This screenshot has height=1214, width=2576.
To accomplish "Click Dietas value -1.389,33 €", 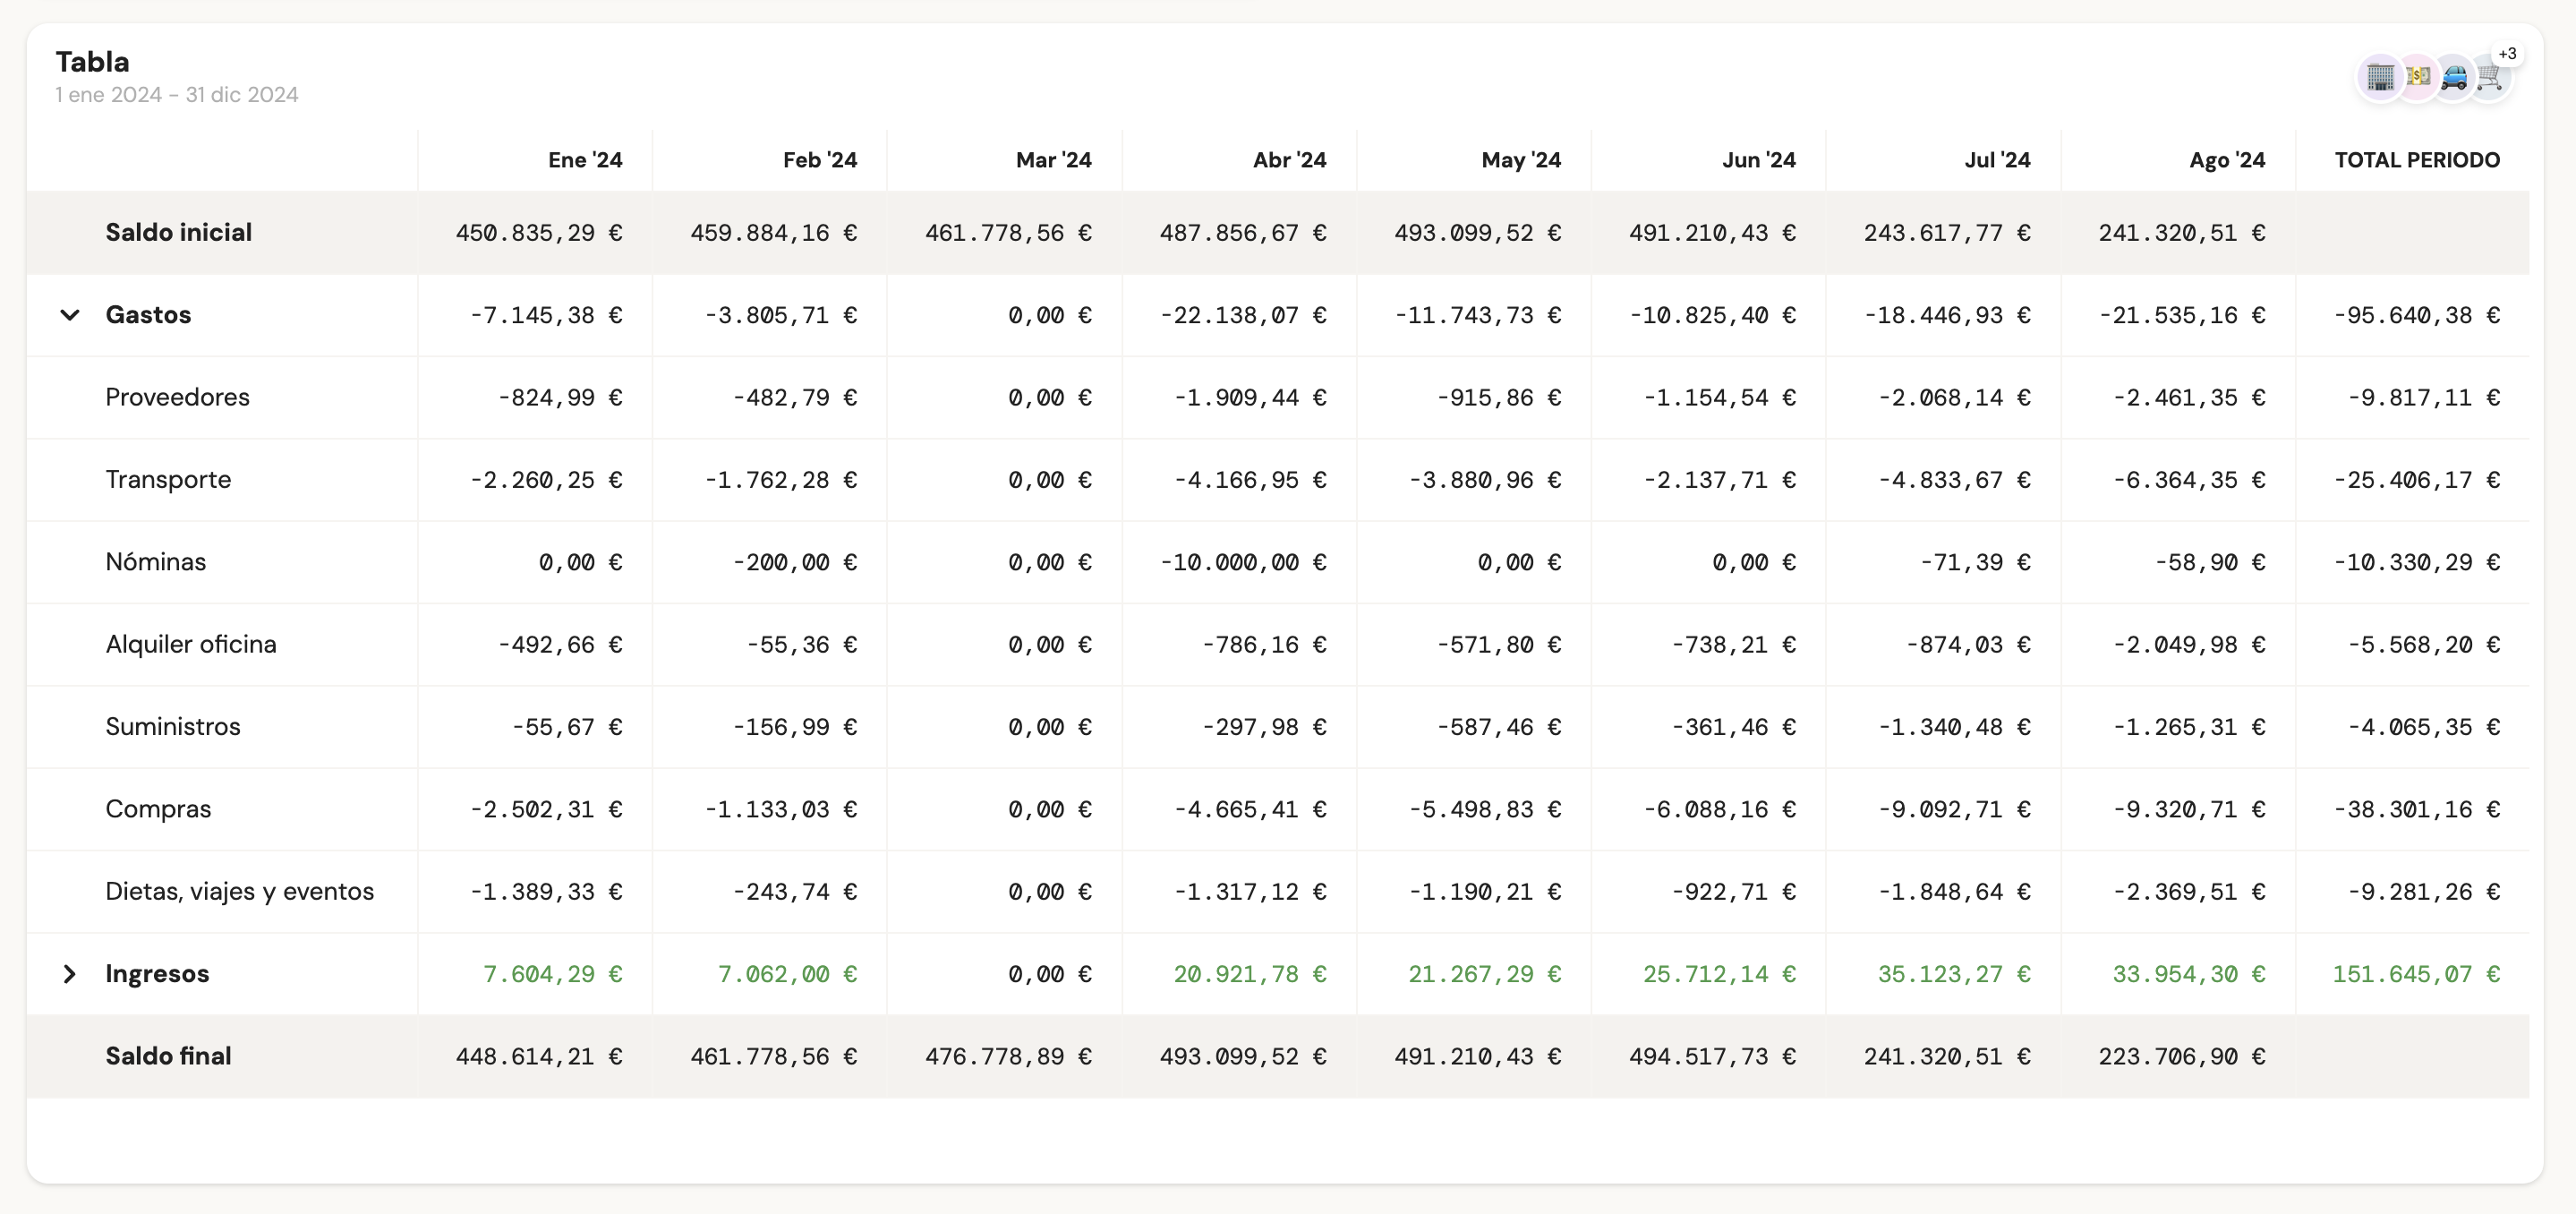I will tap(546, 892).
